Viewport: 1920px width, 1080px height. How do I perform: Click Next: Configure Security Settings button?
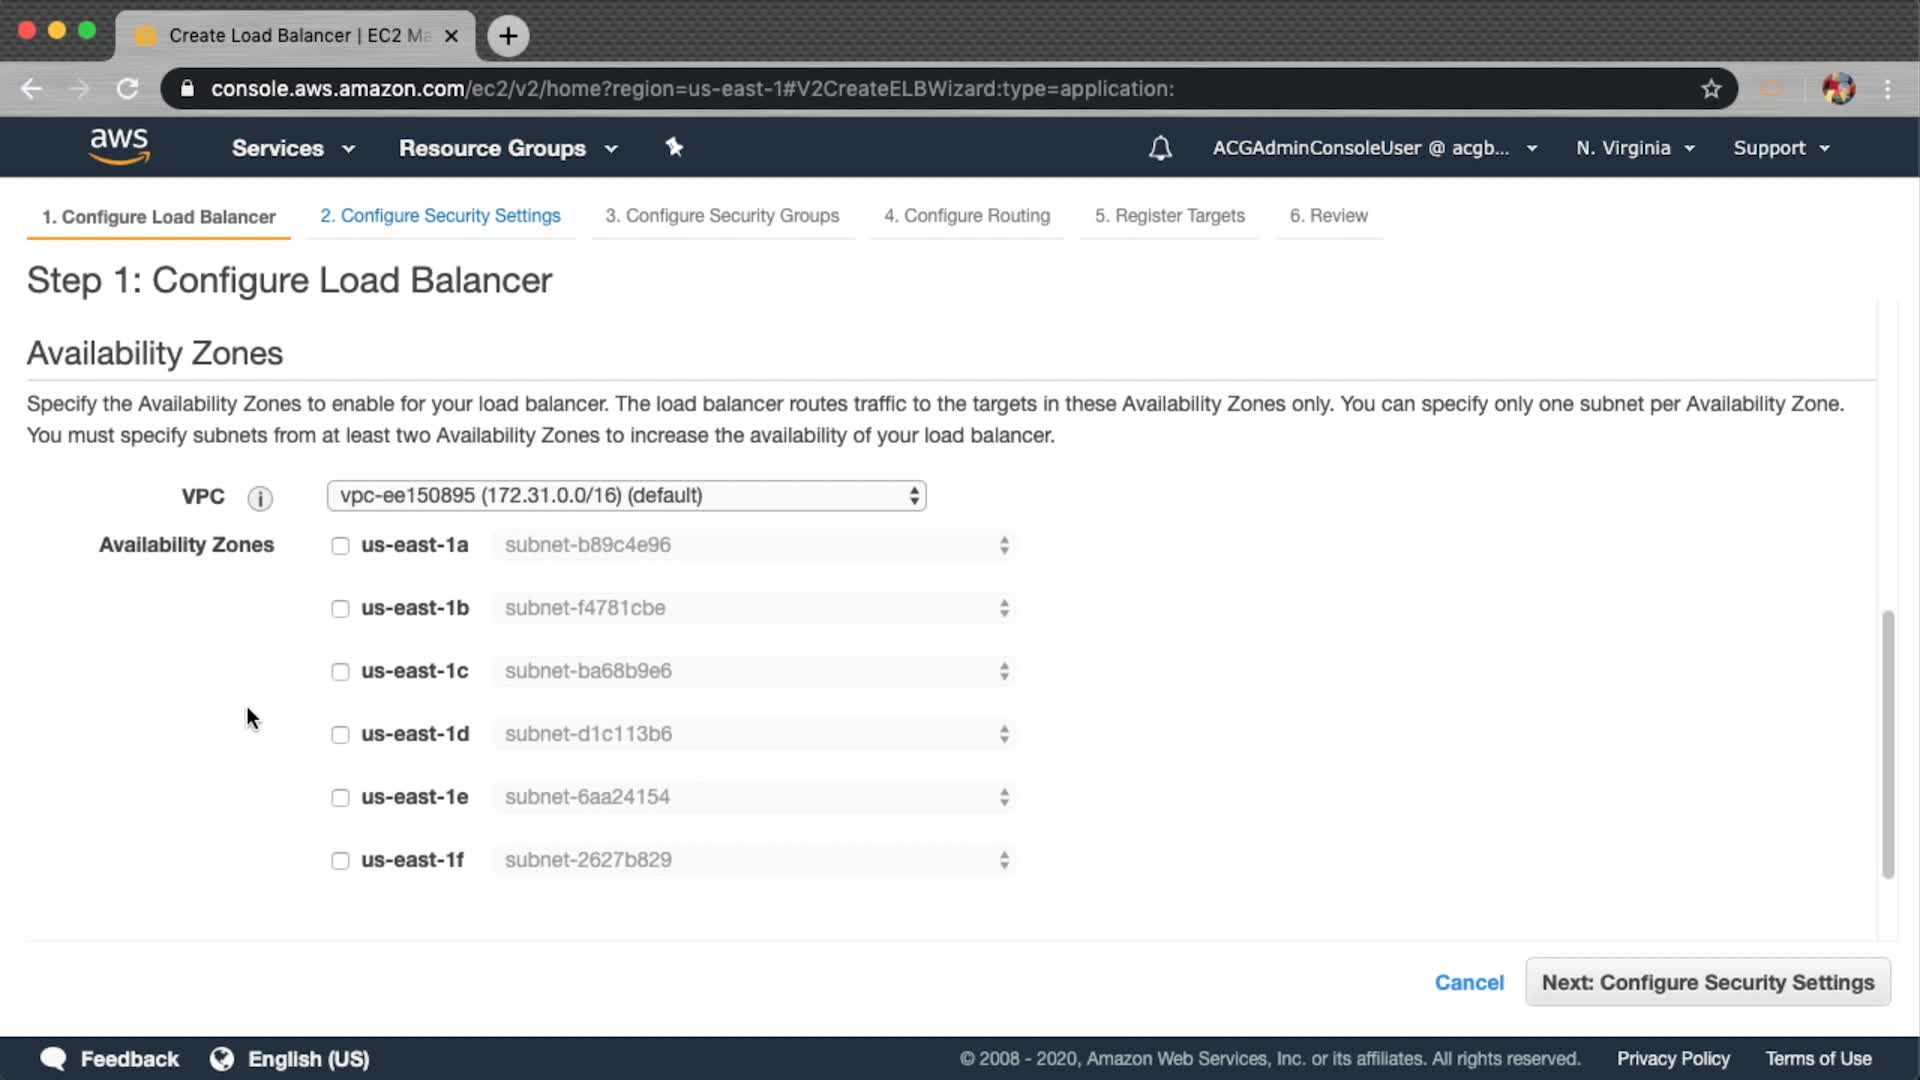coord(1707,982)
